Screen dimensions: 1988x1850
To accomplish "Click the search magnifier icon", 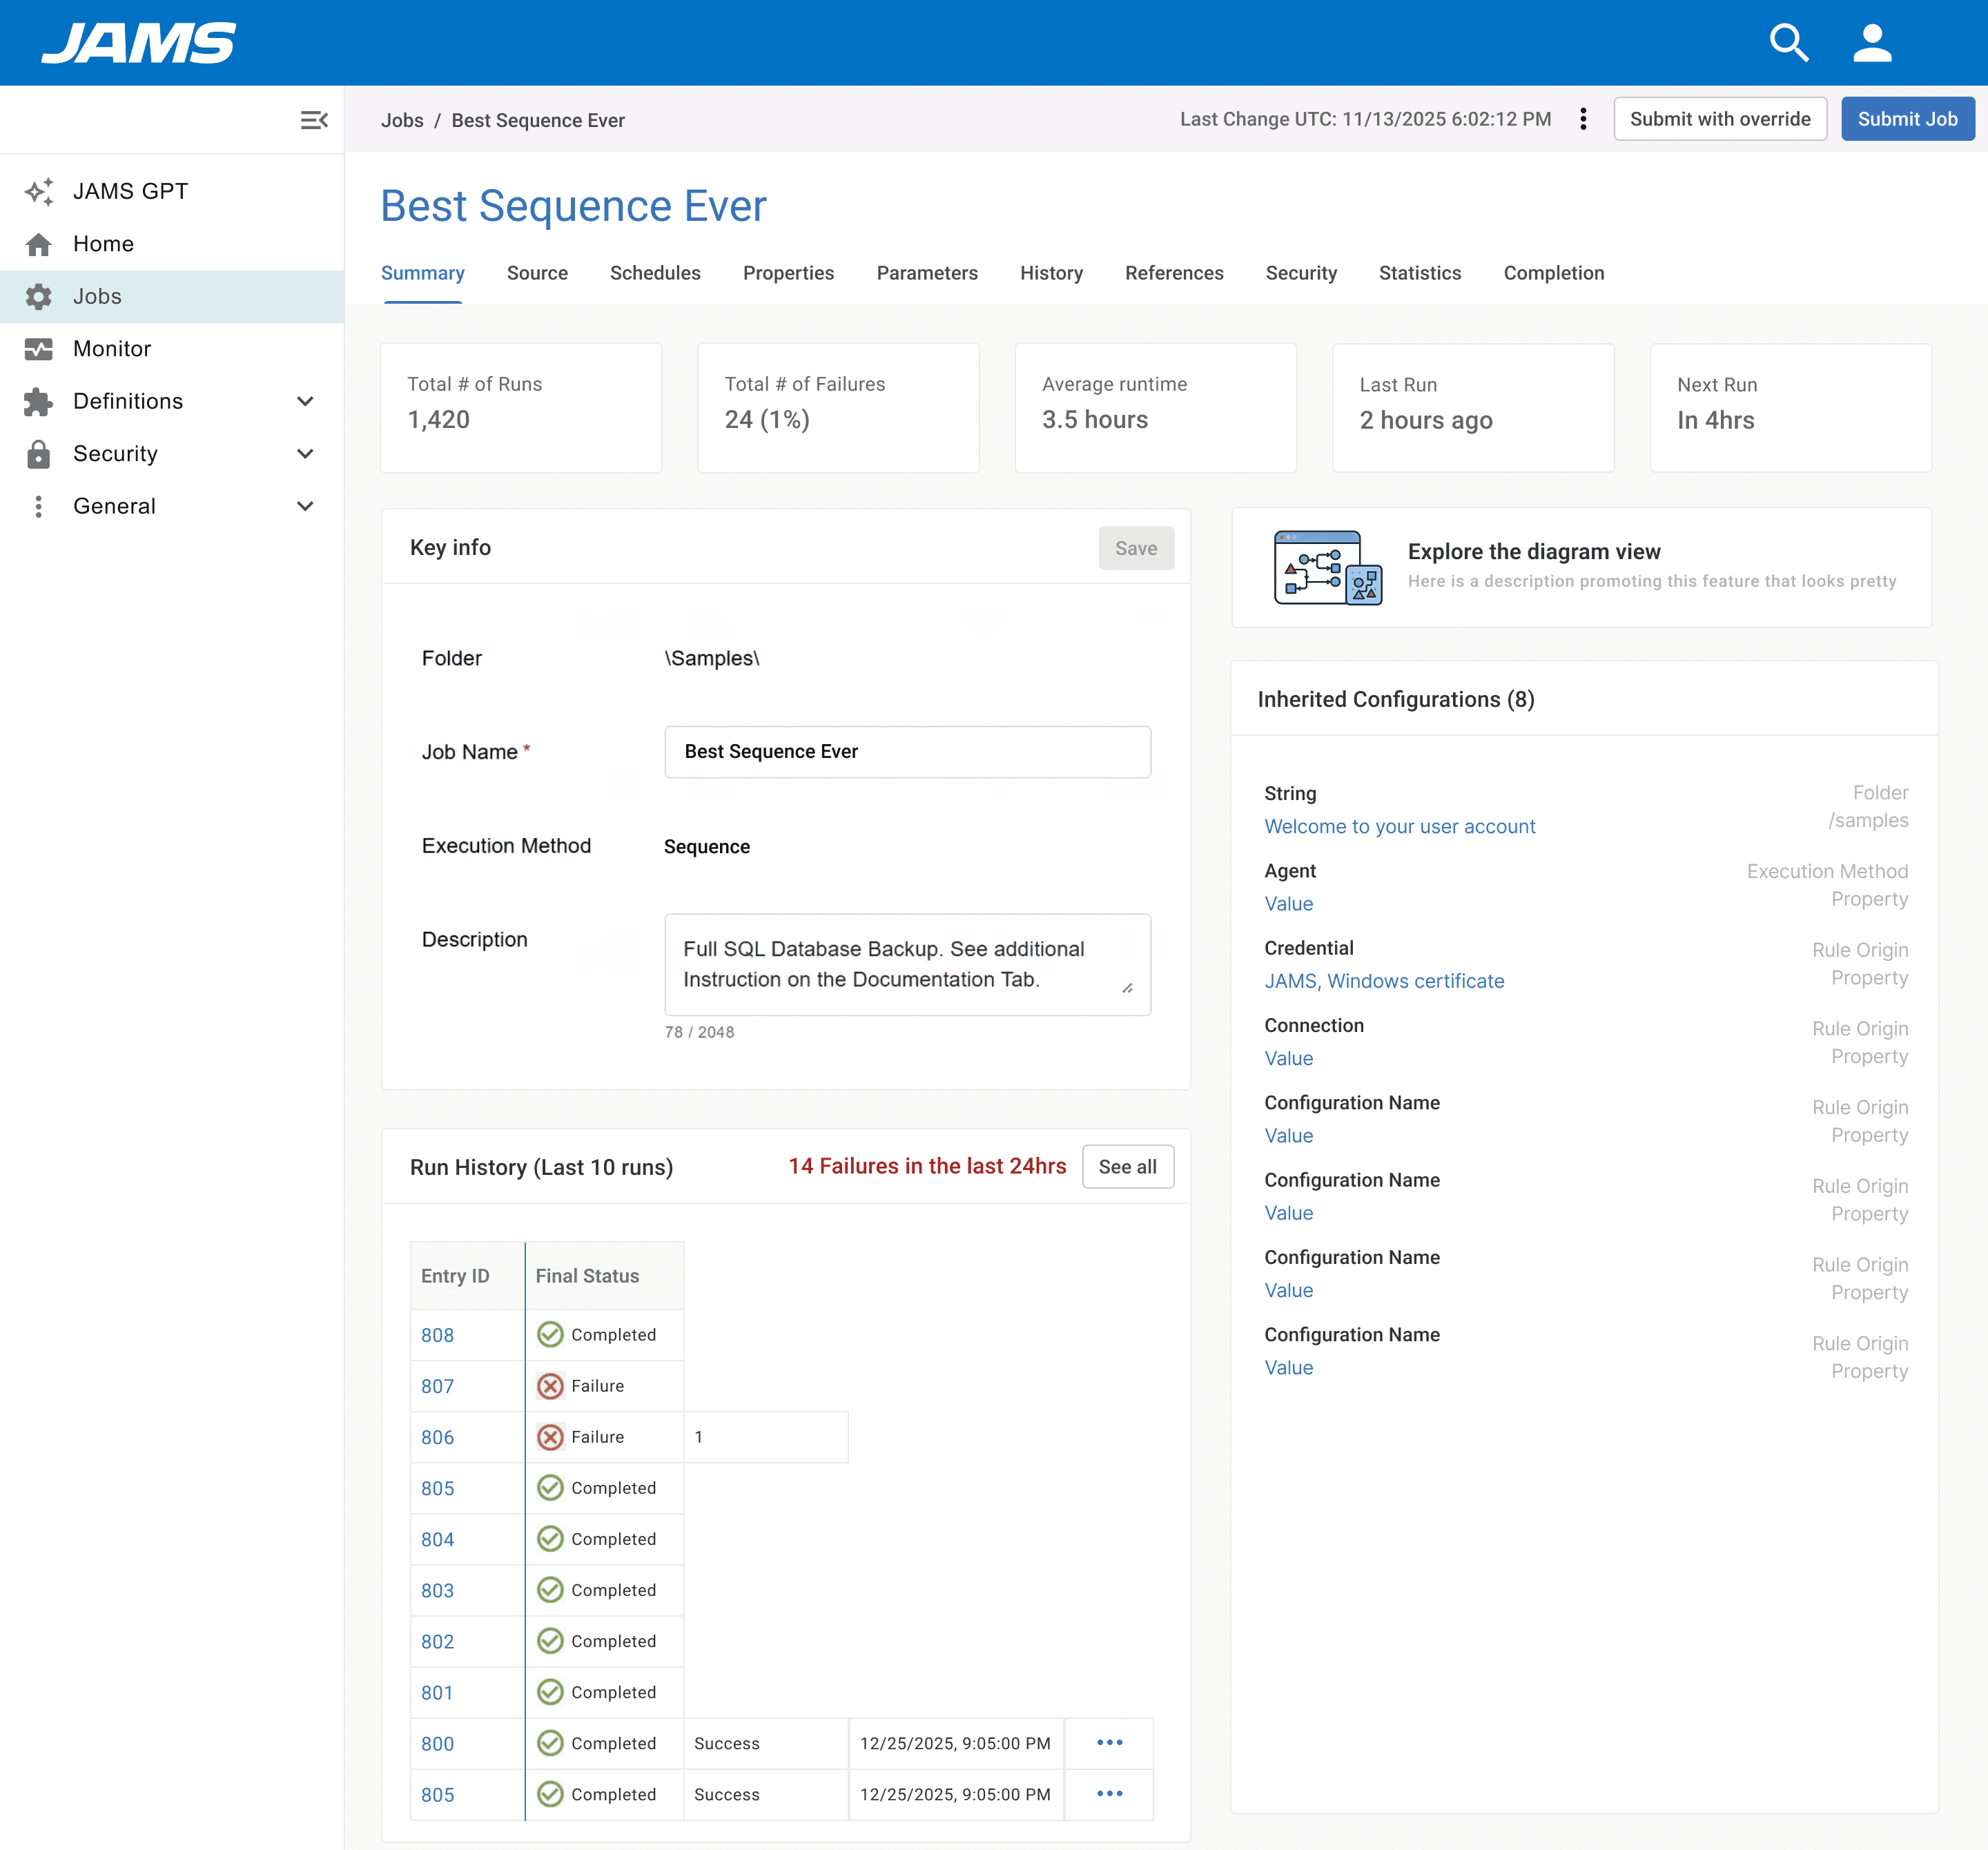I will 1788,43.
